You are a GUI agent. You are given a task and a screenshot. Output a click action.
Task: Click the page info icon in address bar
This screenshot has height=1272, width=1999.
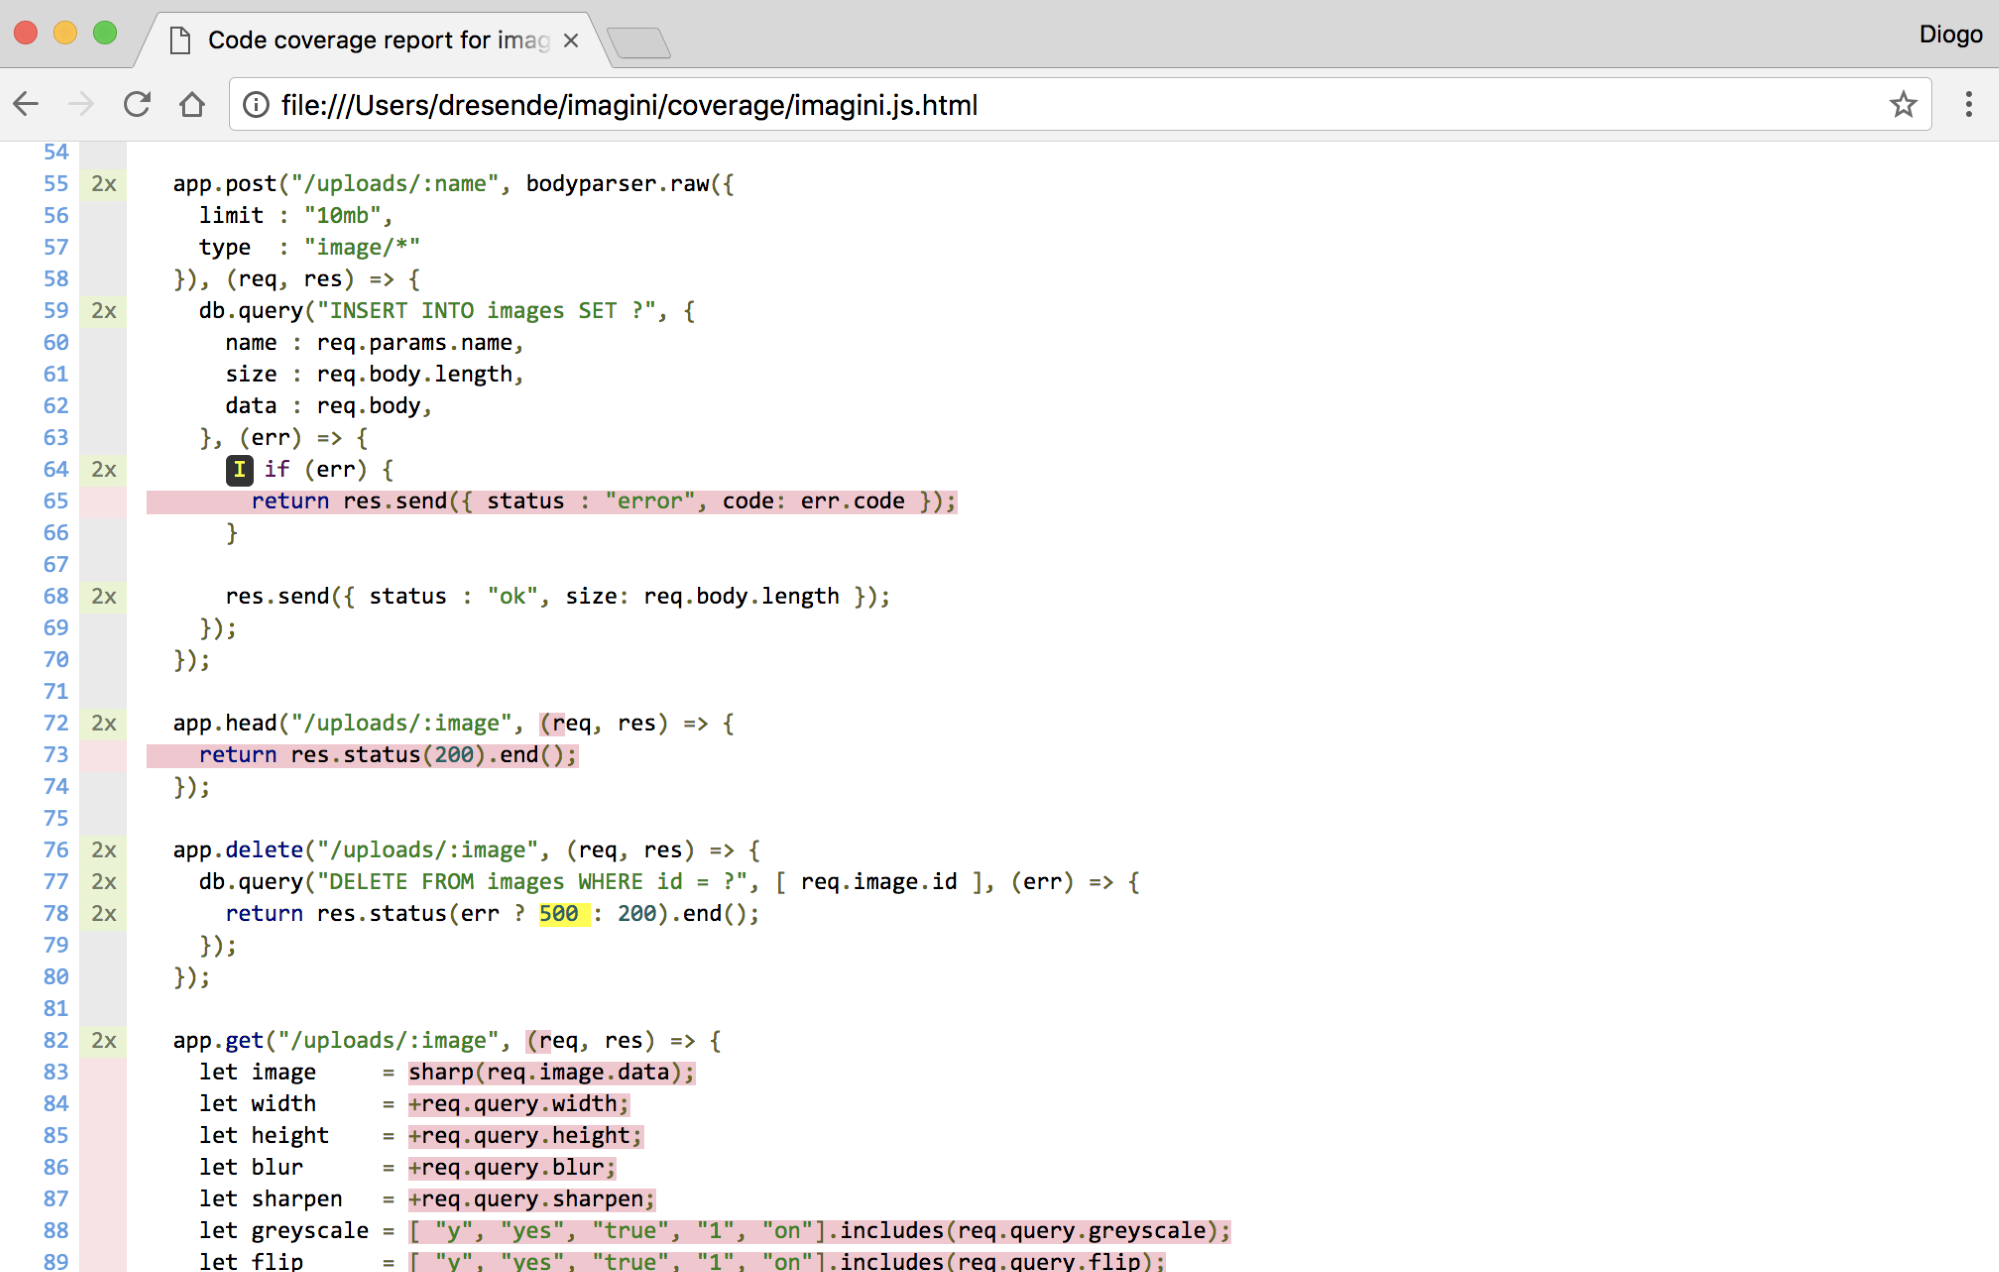coord(256,105)
